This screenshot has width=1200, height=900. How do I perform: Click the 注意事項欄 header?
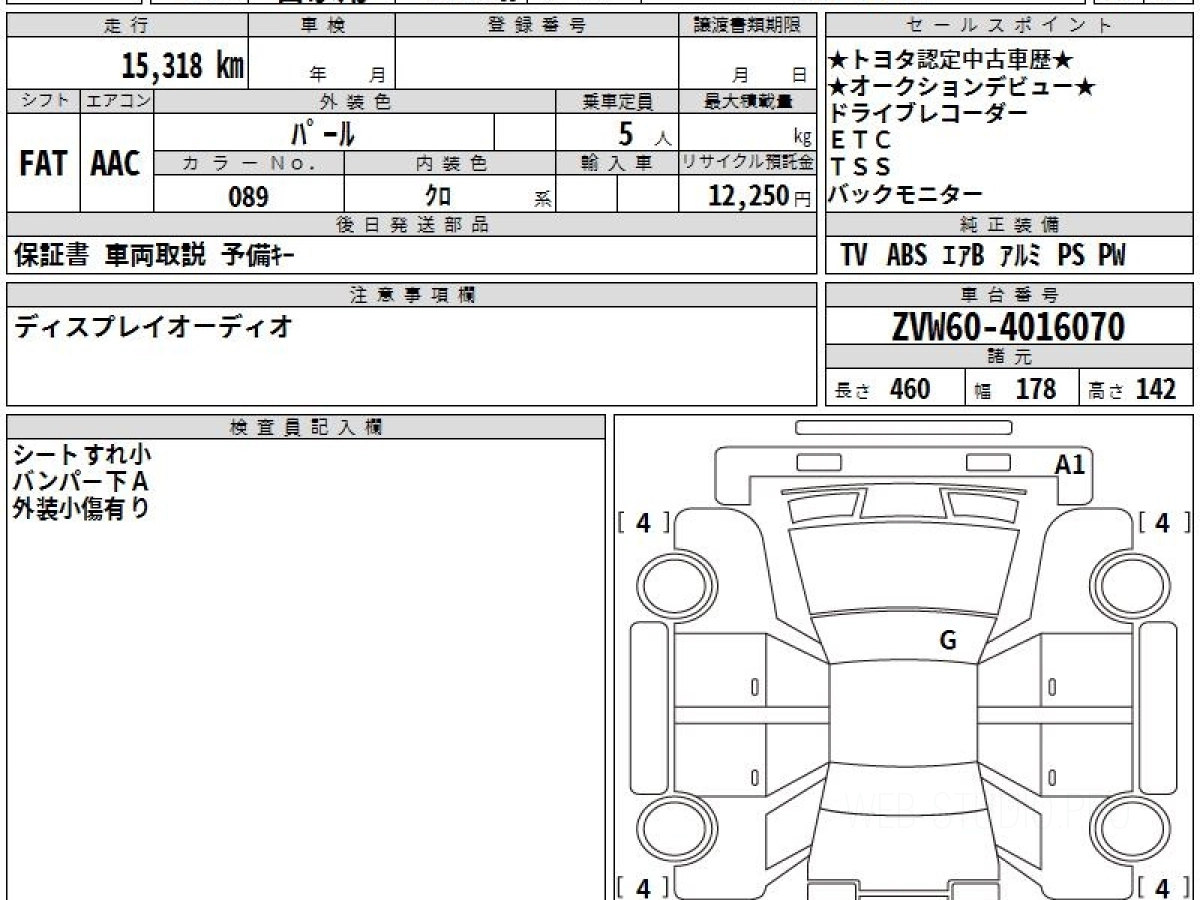click(412, 295)
